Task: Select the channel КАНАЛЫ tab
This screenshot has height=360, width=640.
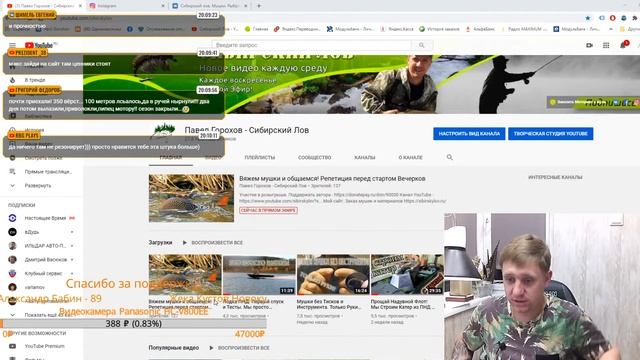Action: pos(364,157)
